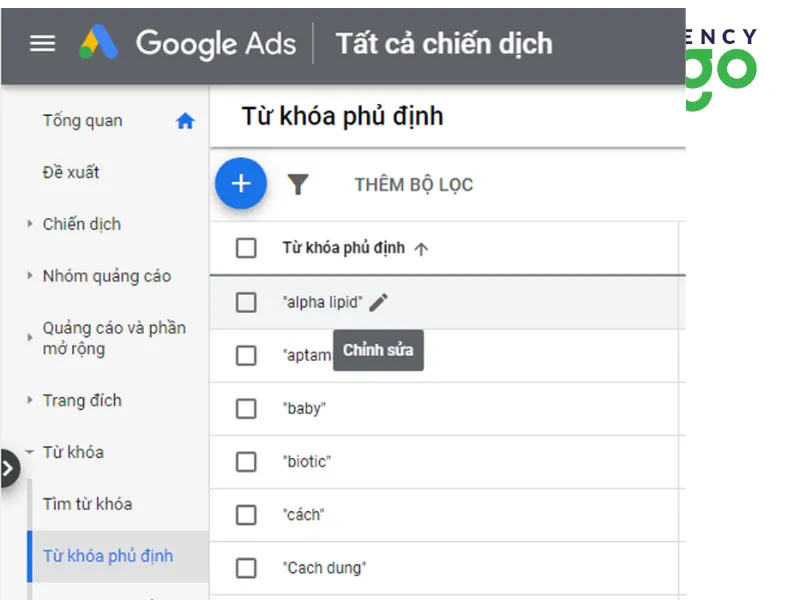This screenshot has height=600, width=800.
Task: Select all rows with the header checkbox
Action: pos(244,247)
